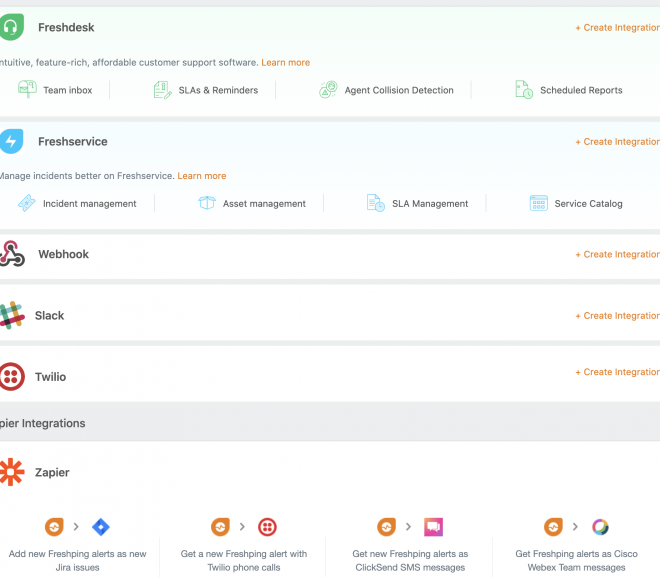Click the Webhook logo icon

[12, 254]
